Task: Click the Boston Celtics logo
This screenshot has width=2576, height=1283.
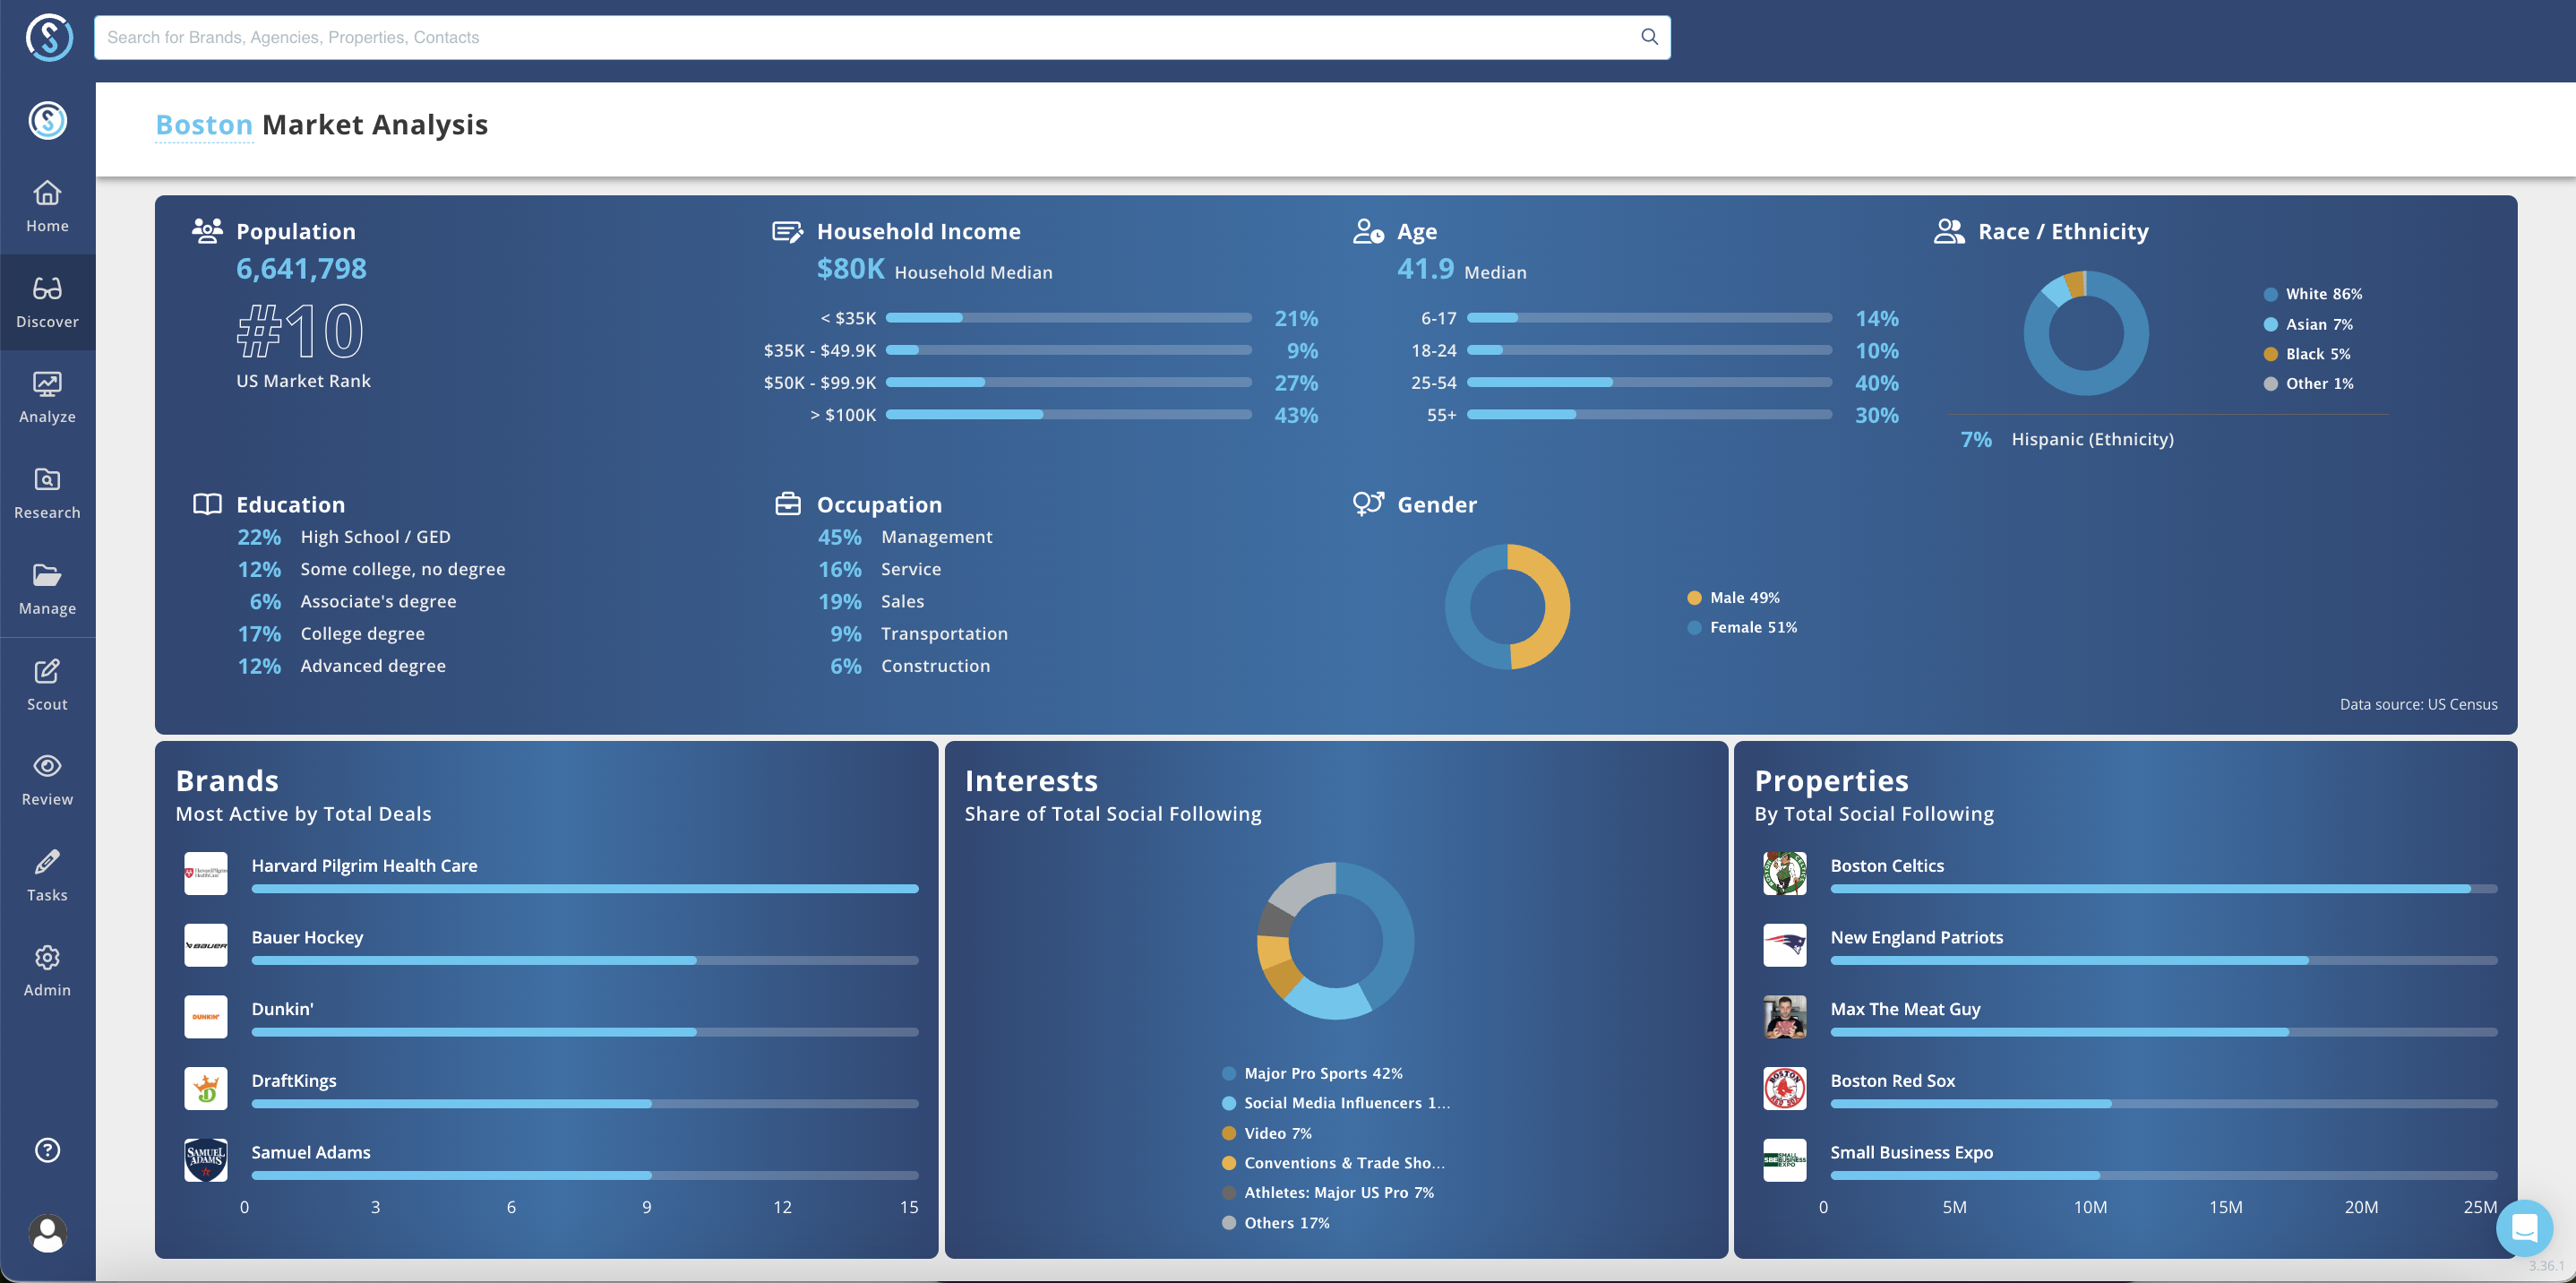Action: tap(1785, 873)
